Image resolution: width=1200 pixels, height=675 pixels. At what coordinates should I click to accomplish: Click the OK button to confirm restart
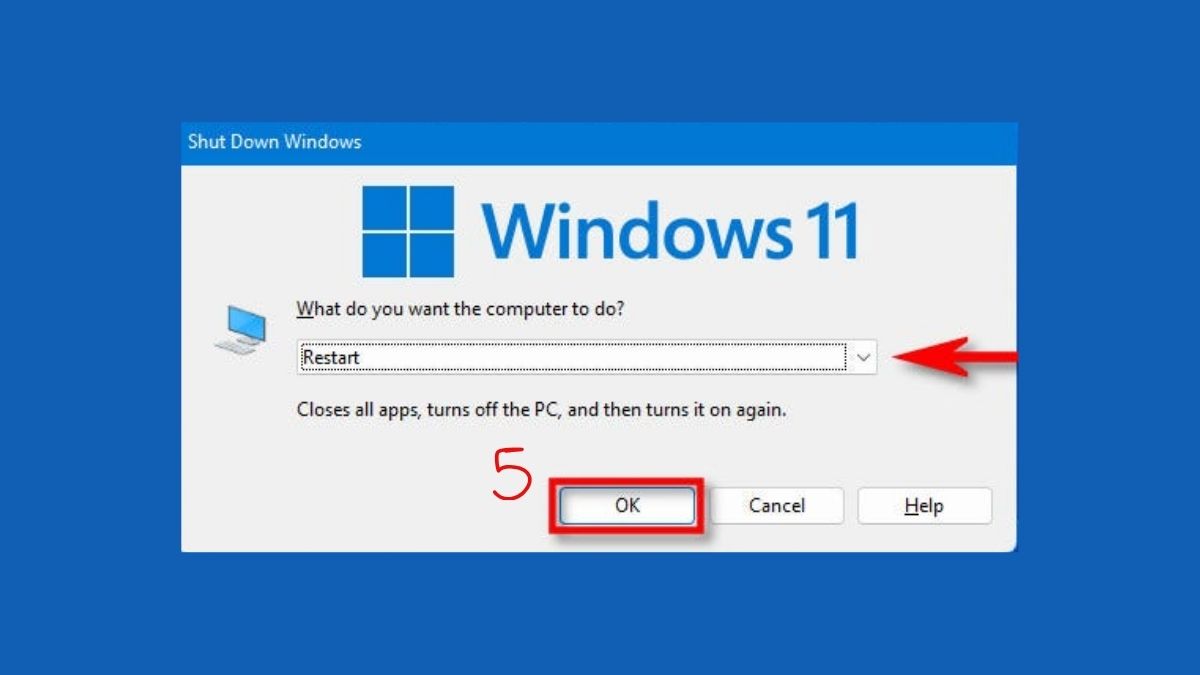coord(627,506)
